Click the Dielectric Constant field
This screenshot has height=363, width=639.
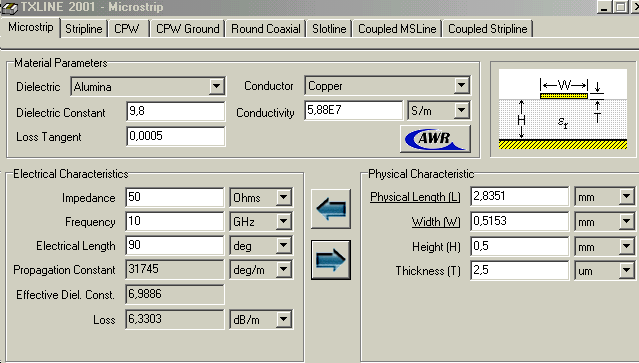[x=176, y=111]
